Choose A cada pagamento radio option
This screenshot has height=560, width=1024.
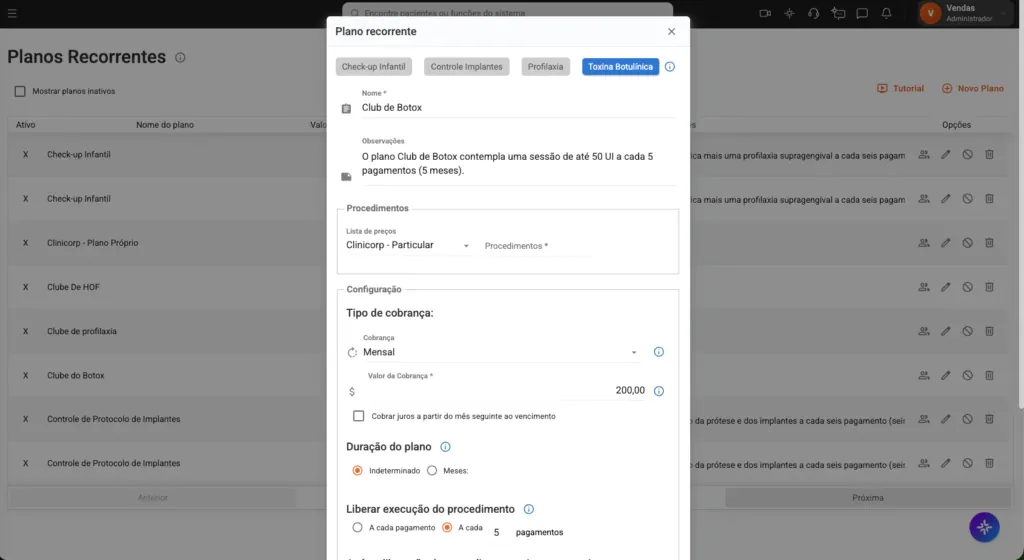click(357, 527)
